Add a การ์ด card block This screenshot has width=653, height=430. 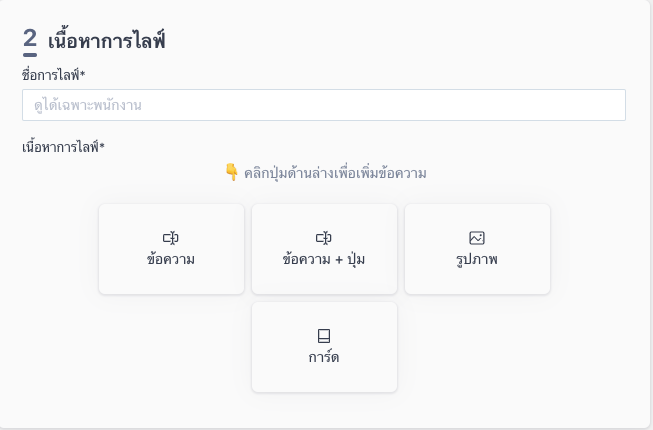[x=324, y=347]
